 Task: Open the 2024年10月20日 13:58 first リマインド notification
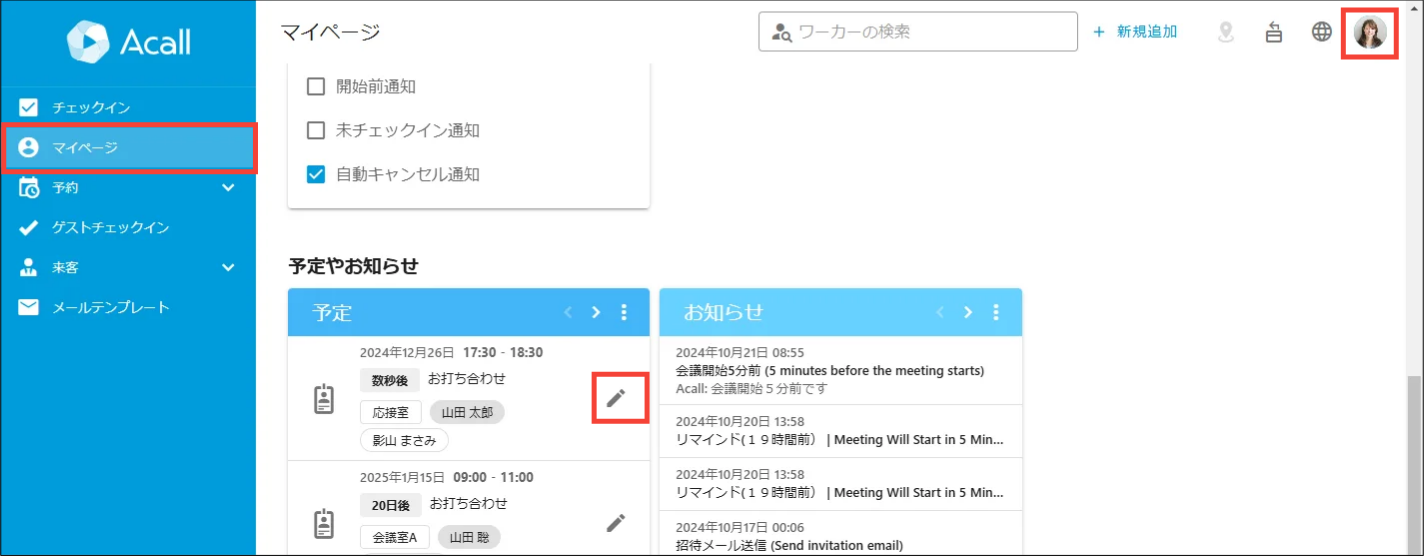840,430
